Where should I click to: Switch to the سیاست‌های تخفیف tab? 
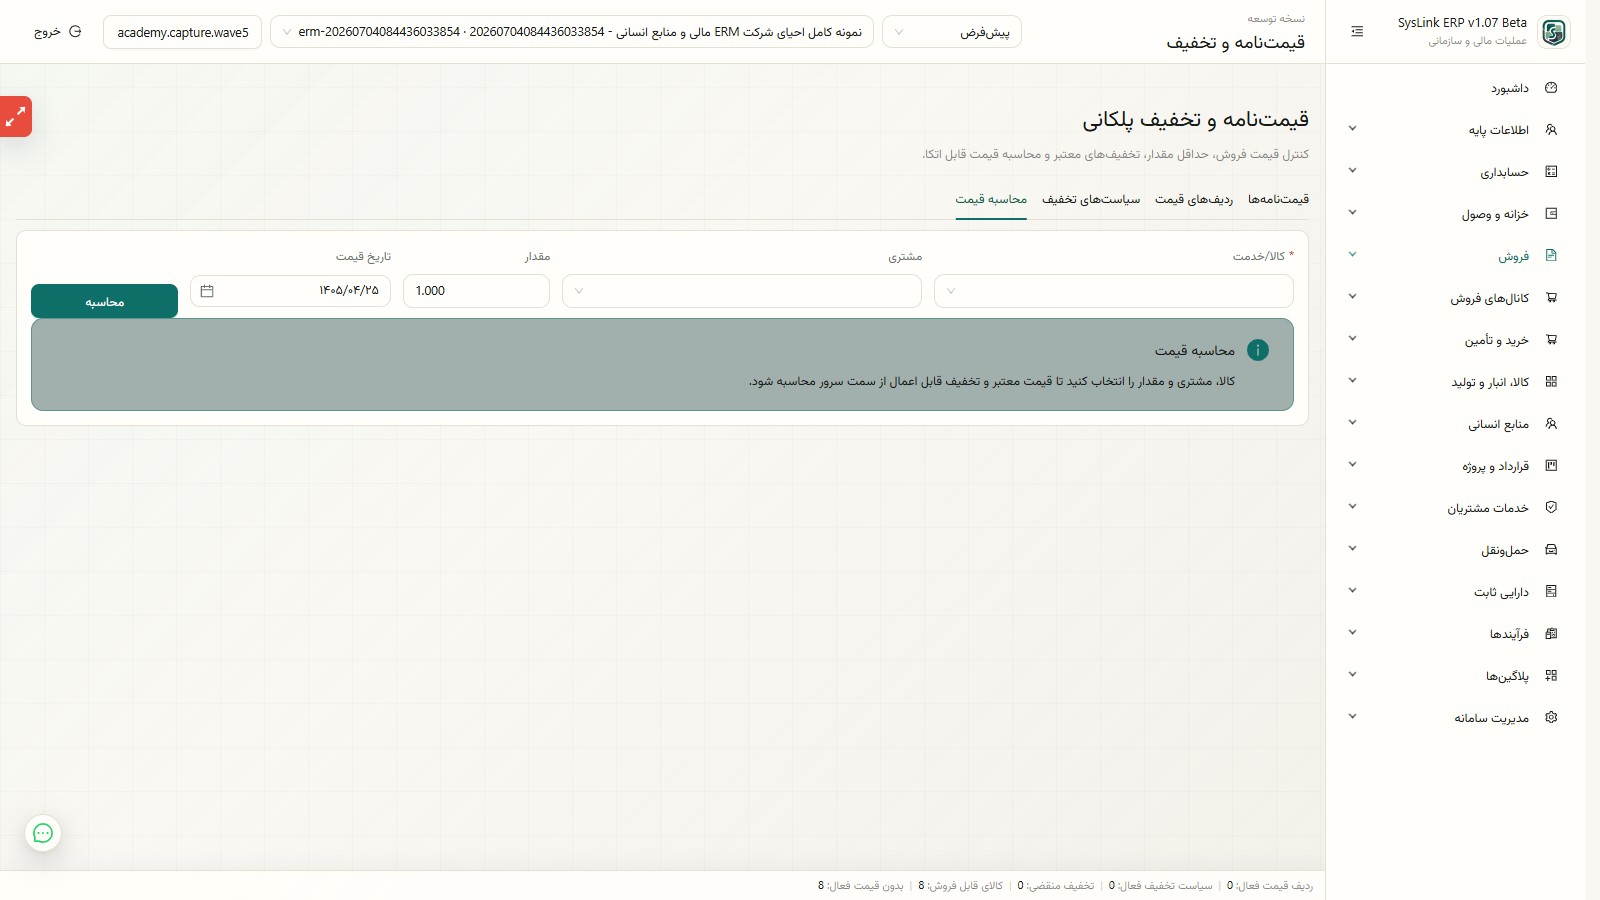[1091, 199]
